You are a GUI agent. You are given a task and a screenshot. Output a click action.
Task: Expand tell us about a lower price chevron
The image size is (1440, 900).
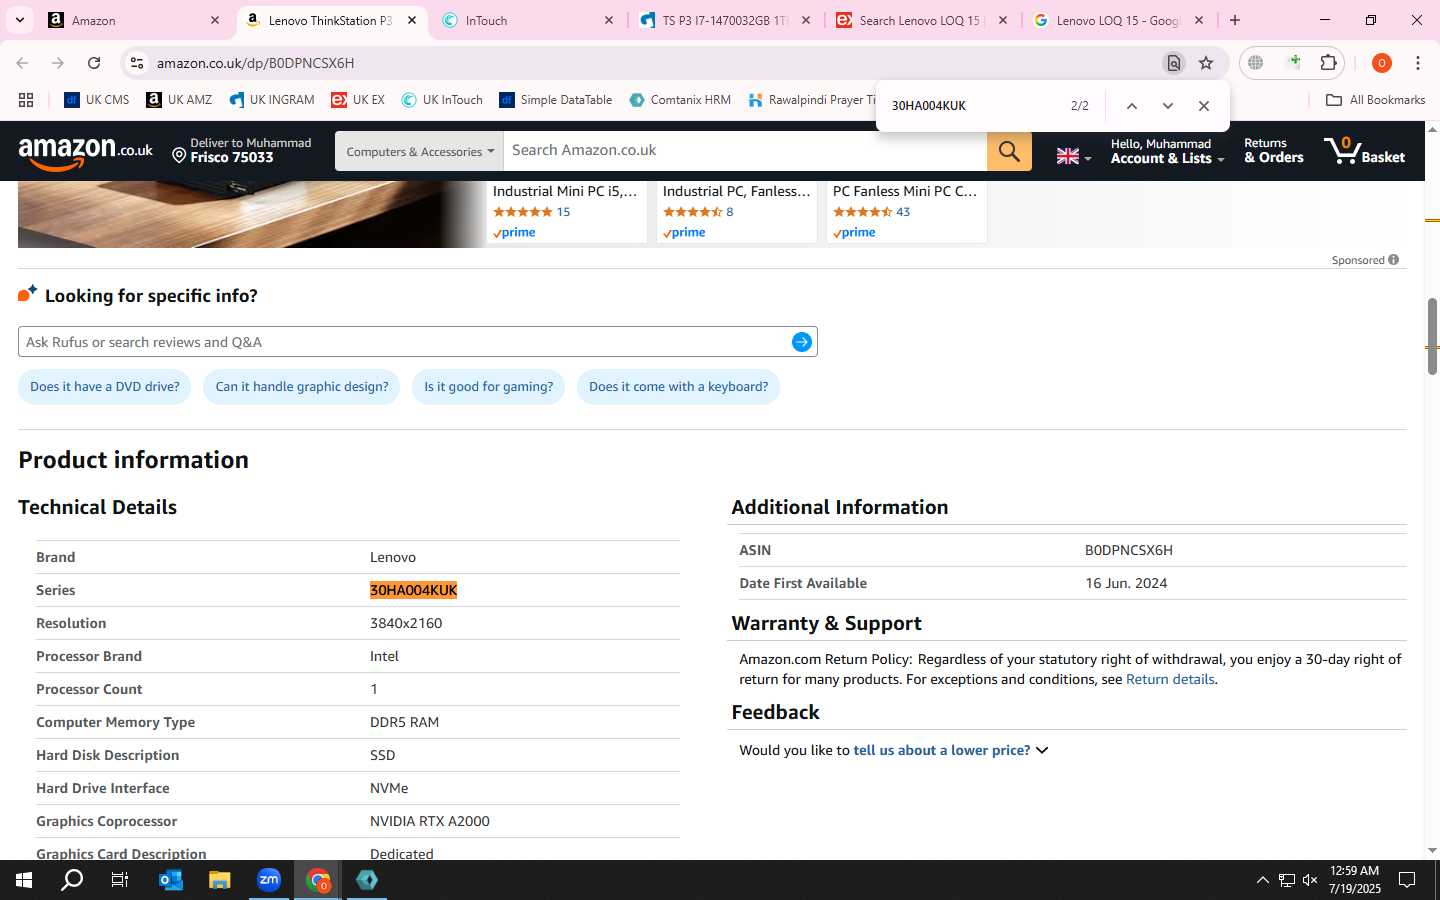click(1042, 750)
